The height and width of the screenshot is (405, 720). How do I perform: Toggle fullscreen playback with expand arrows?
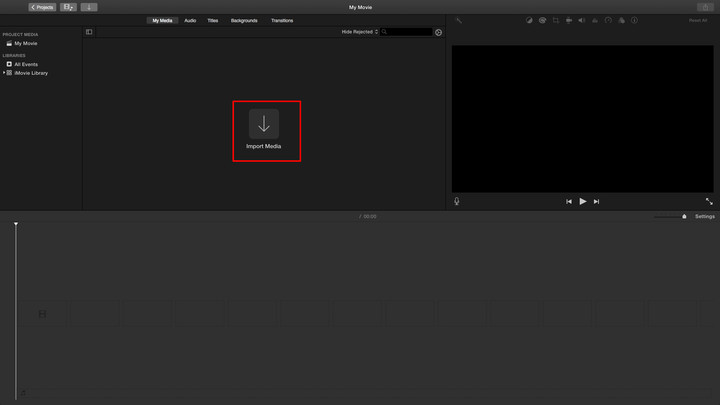(708, 201)
